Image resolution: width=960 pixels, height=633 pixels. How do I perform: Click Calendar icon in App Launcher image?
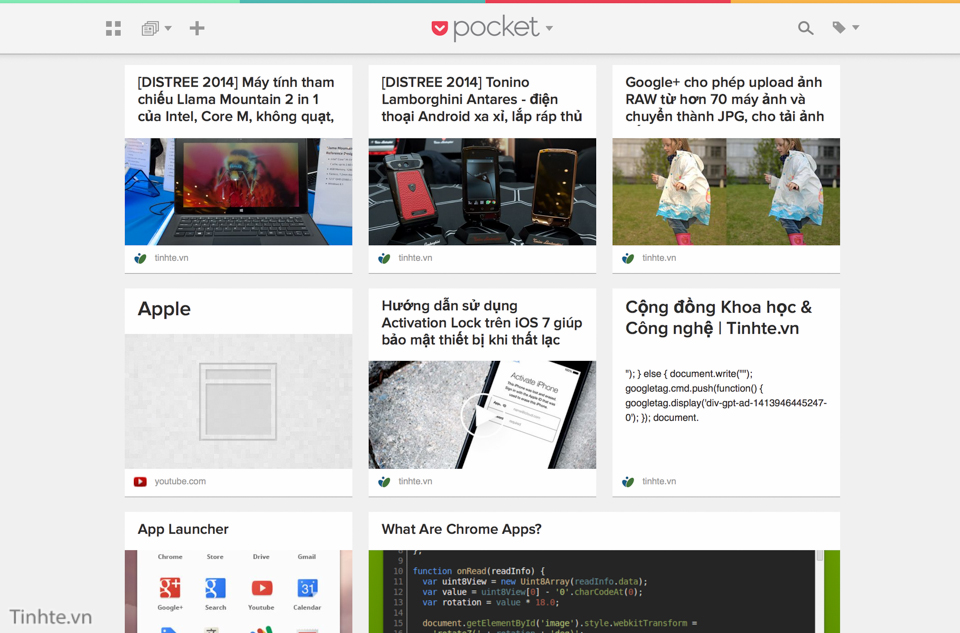(307, 588)
